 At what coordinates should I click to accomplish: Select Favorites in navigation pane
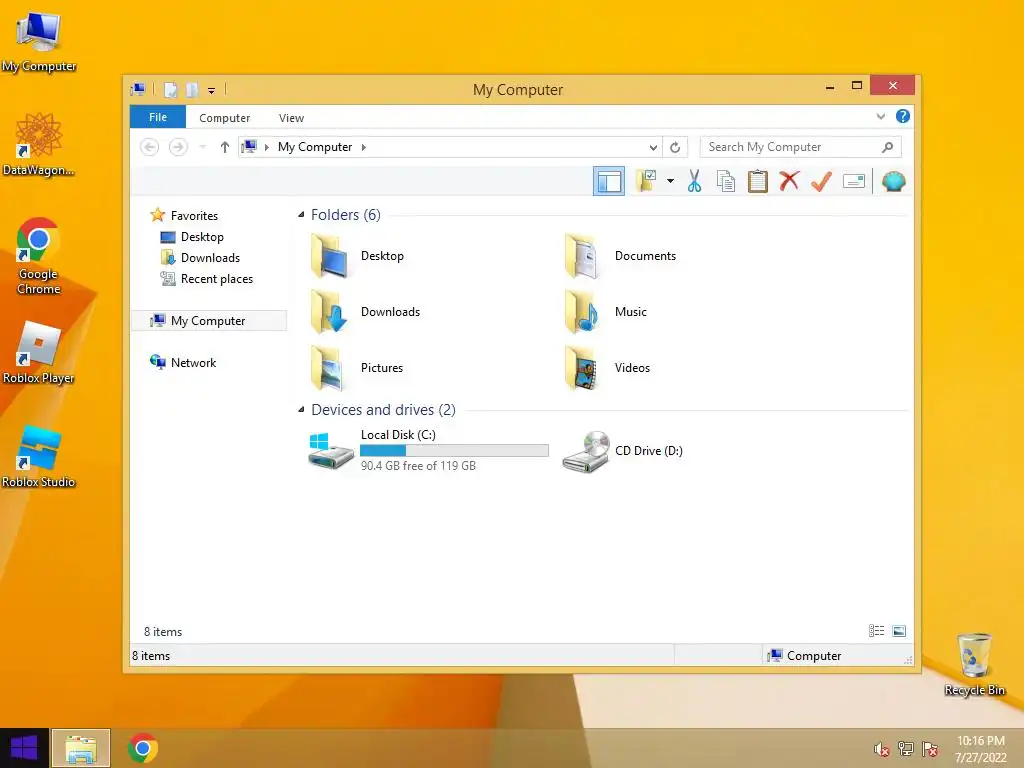(194, 216)
